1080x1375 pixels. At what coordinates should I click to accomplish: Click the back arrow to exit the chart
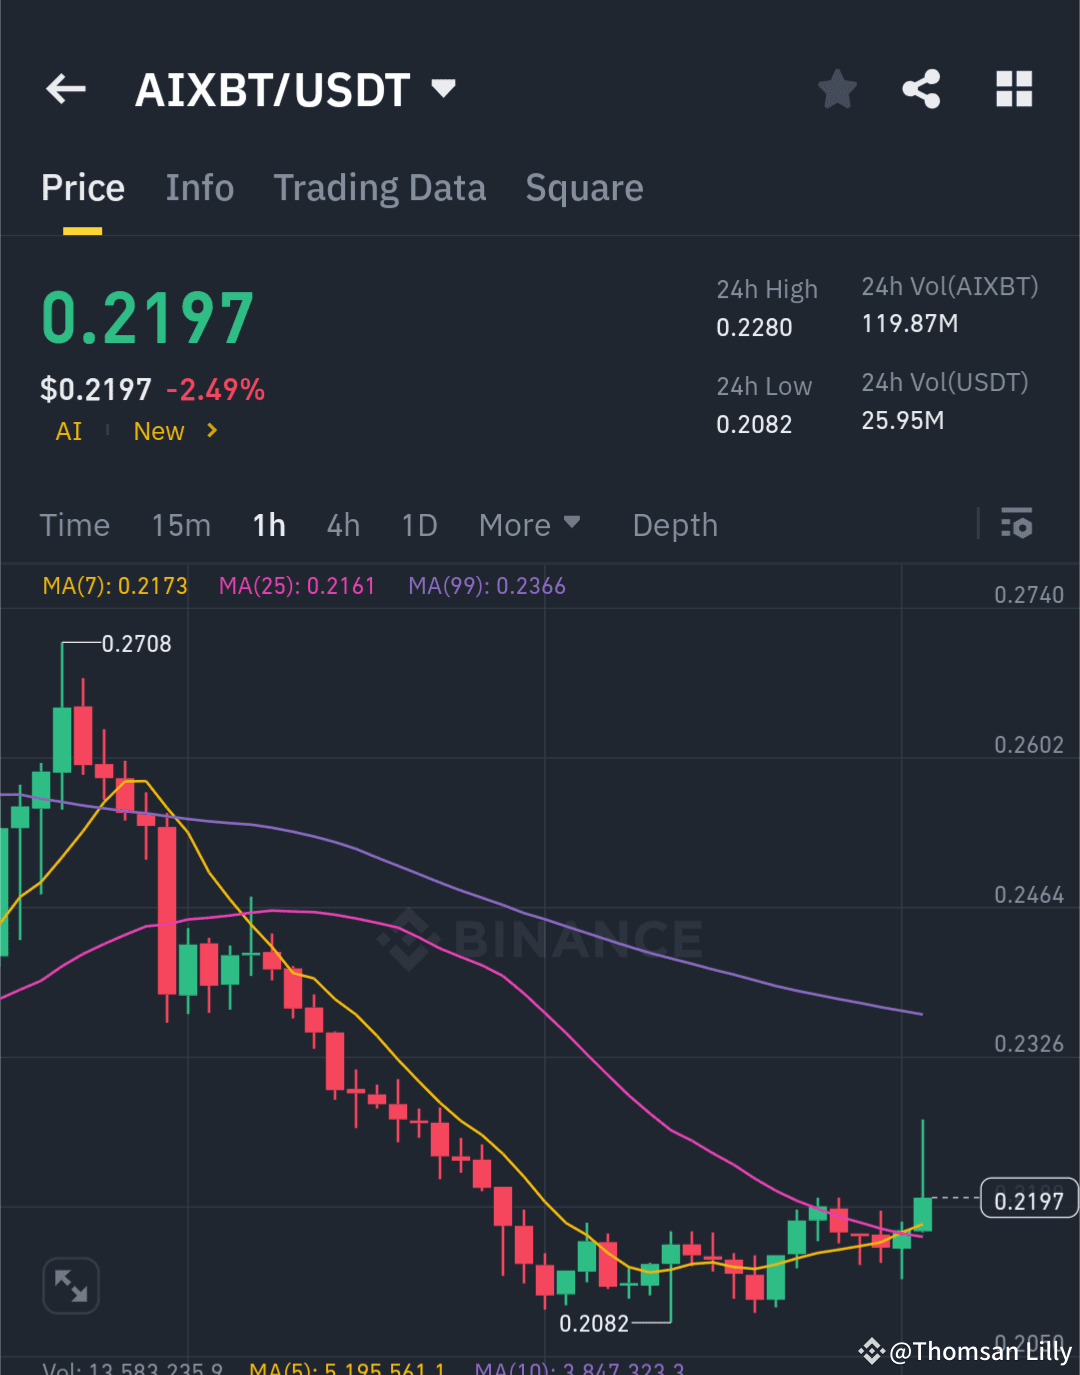pyautogui.click(x=64, y=89)
